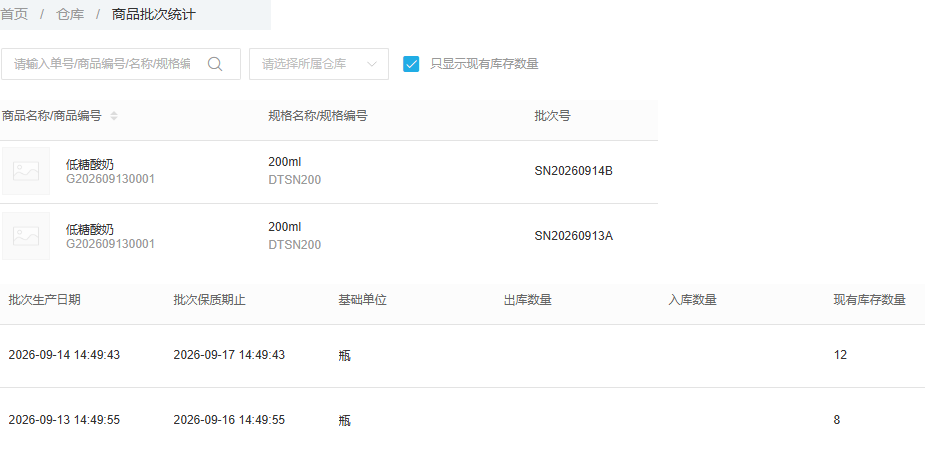Click unit 瓶 in the 2026-09-14 row
The width and height of the screenshot is (925, 450).
(345, 356)
